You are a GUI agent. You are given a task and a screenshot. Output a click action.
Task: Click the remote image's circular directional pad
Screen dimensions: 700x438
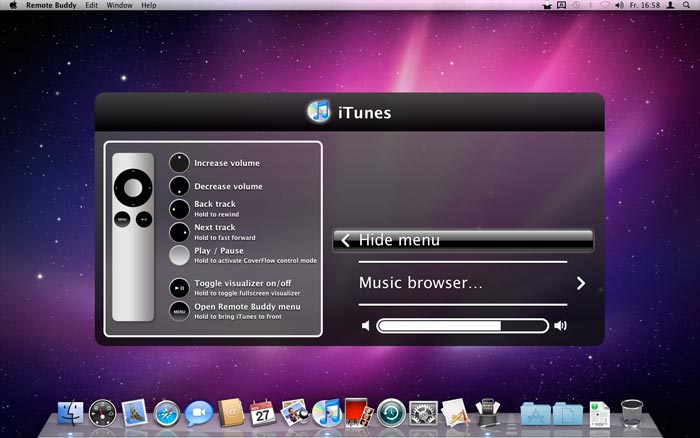(133, 188)
